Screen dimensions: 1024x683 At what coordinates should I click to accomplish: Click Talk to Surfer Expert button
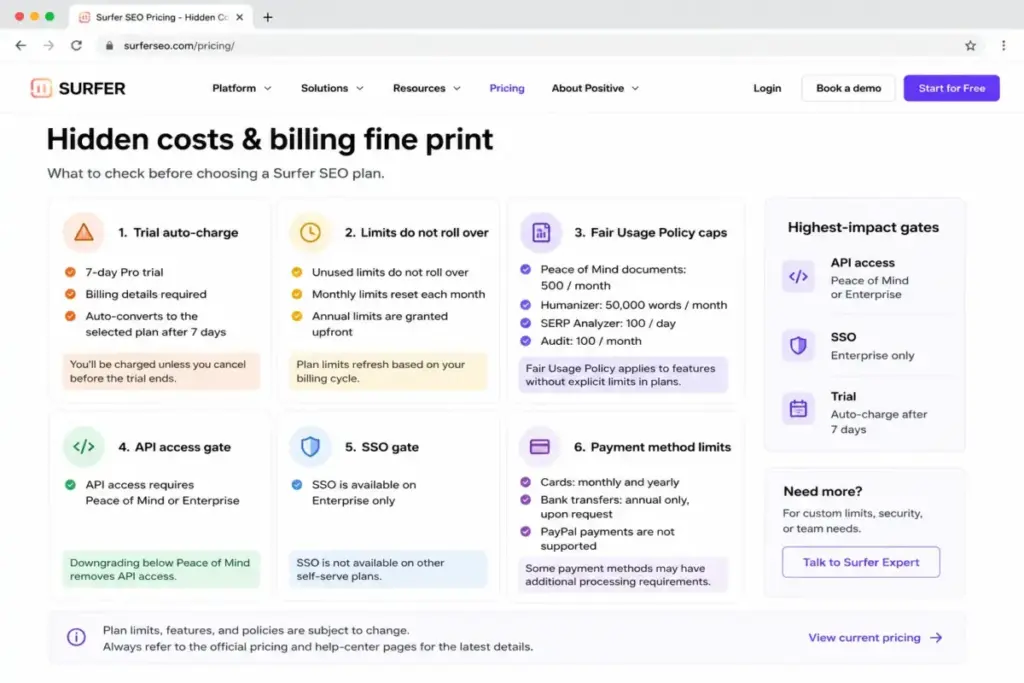(861, 562)
